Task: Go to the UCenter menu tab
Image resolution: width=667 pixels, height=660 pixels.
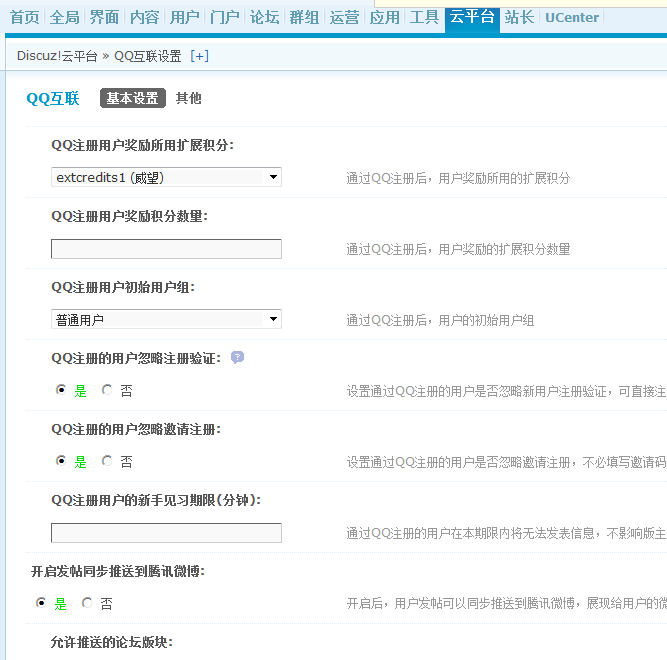Action: (x=572, y=17)
